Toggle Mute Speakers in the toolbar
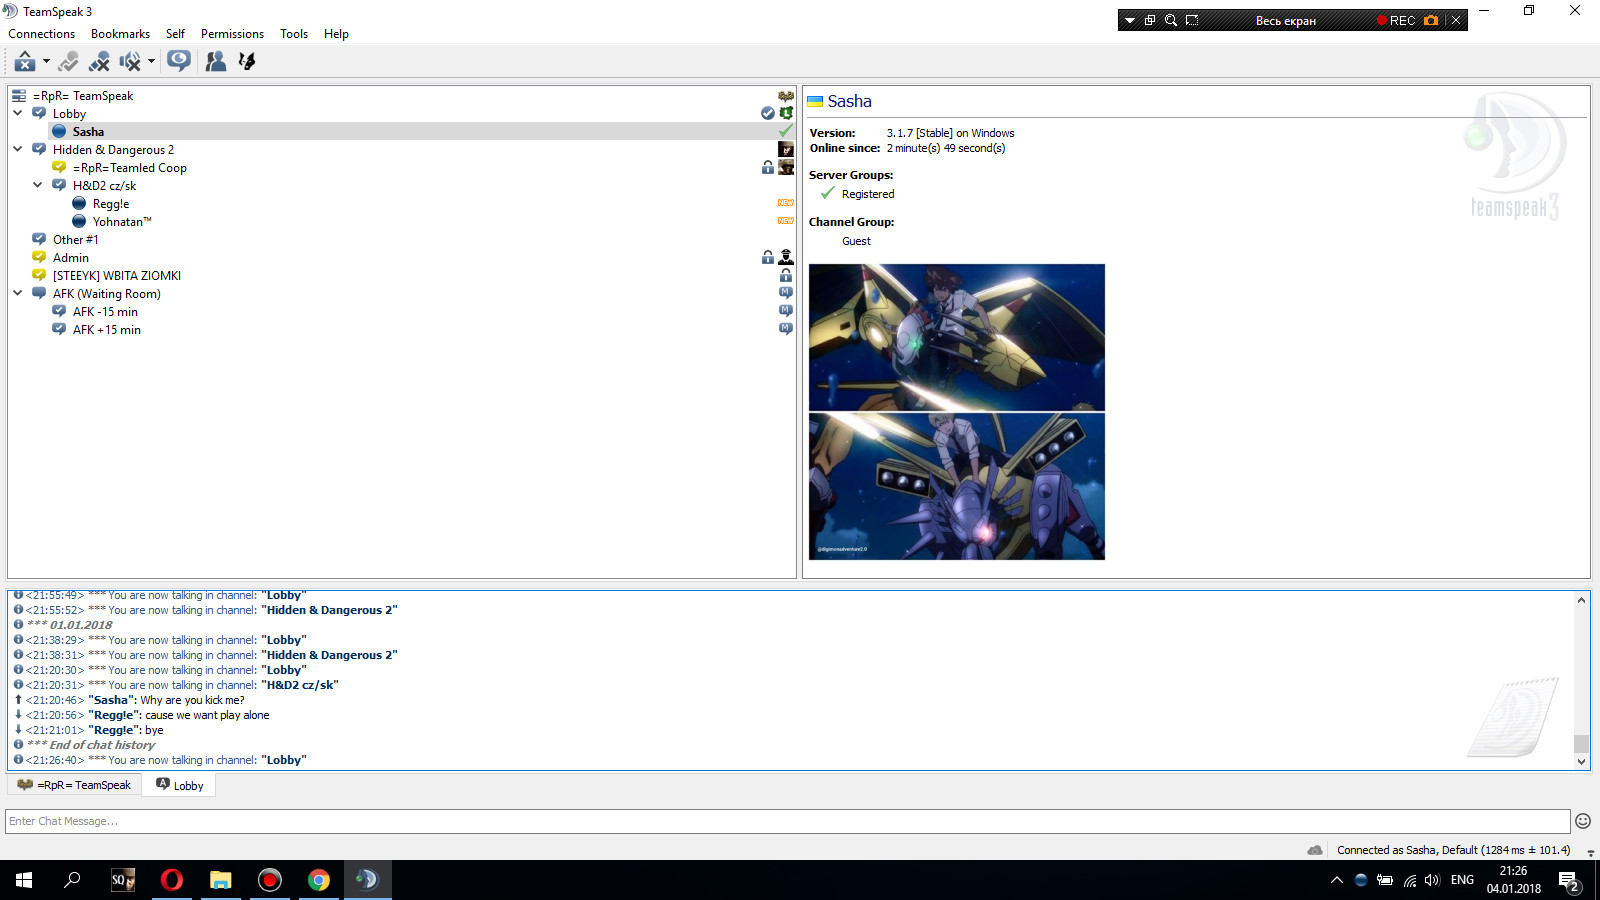 (130, 62)
